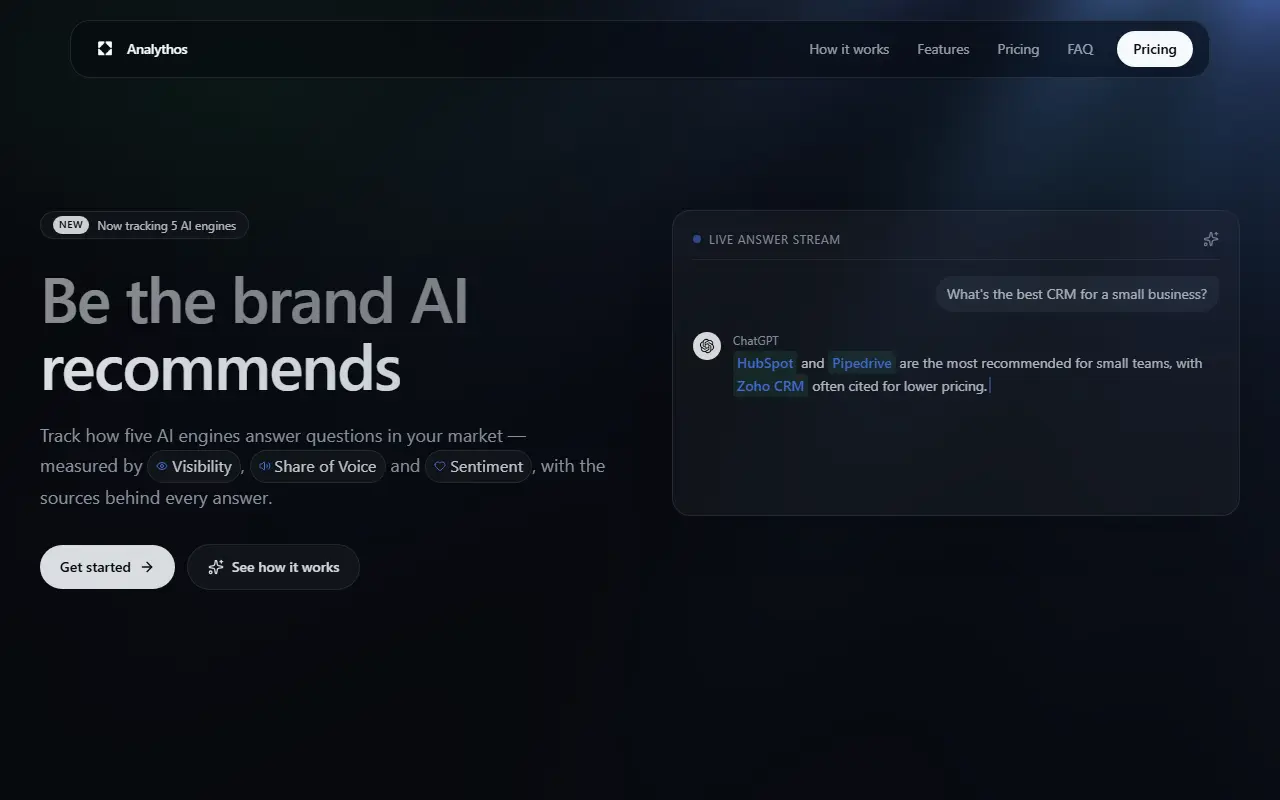
Task: Select the Pipedrive brand mention
Action: (x=861, y=363)
